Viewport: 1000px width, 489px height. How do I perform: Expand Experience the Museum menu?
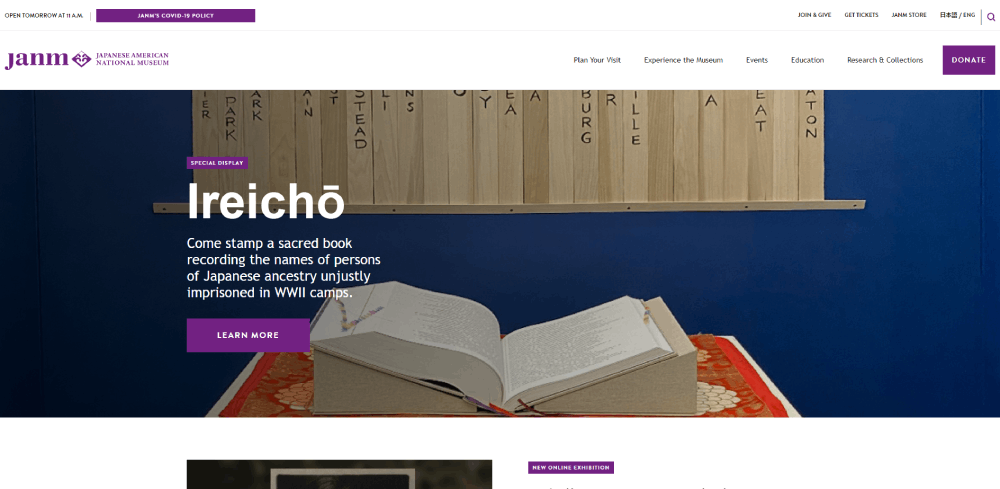683,60
